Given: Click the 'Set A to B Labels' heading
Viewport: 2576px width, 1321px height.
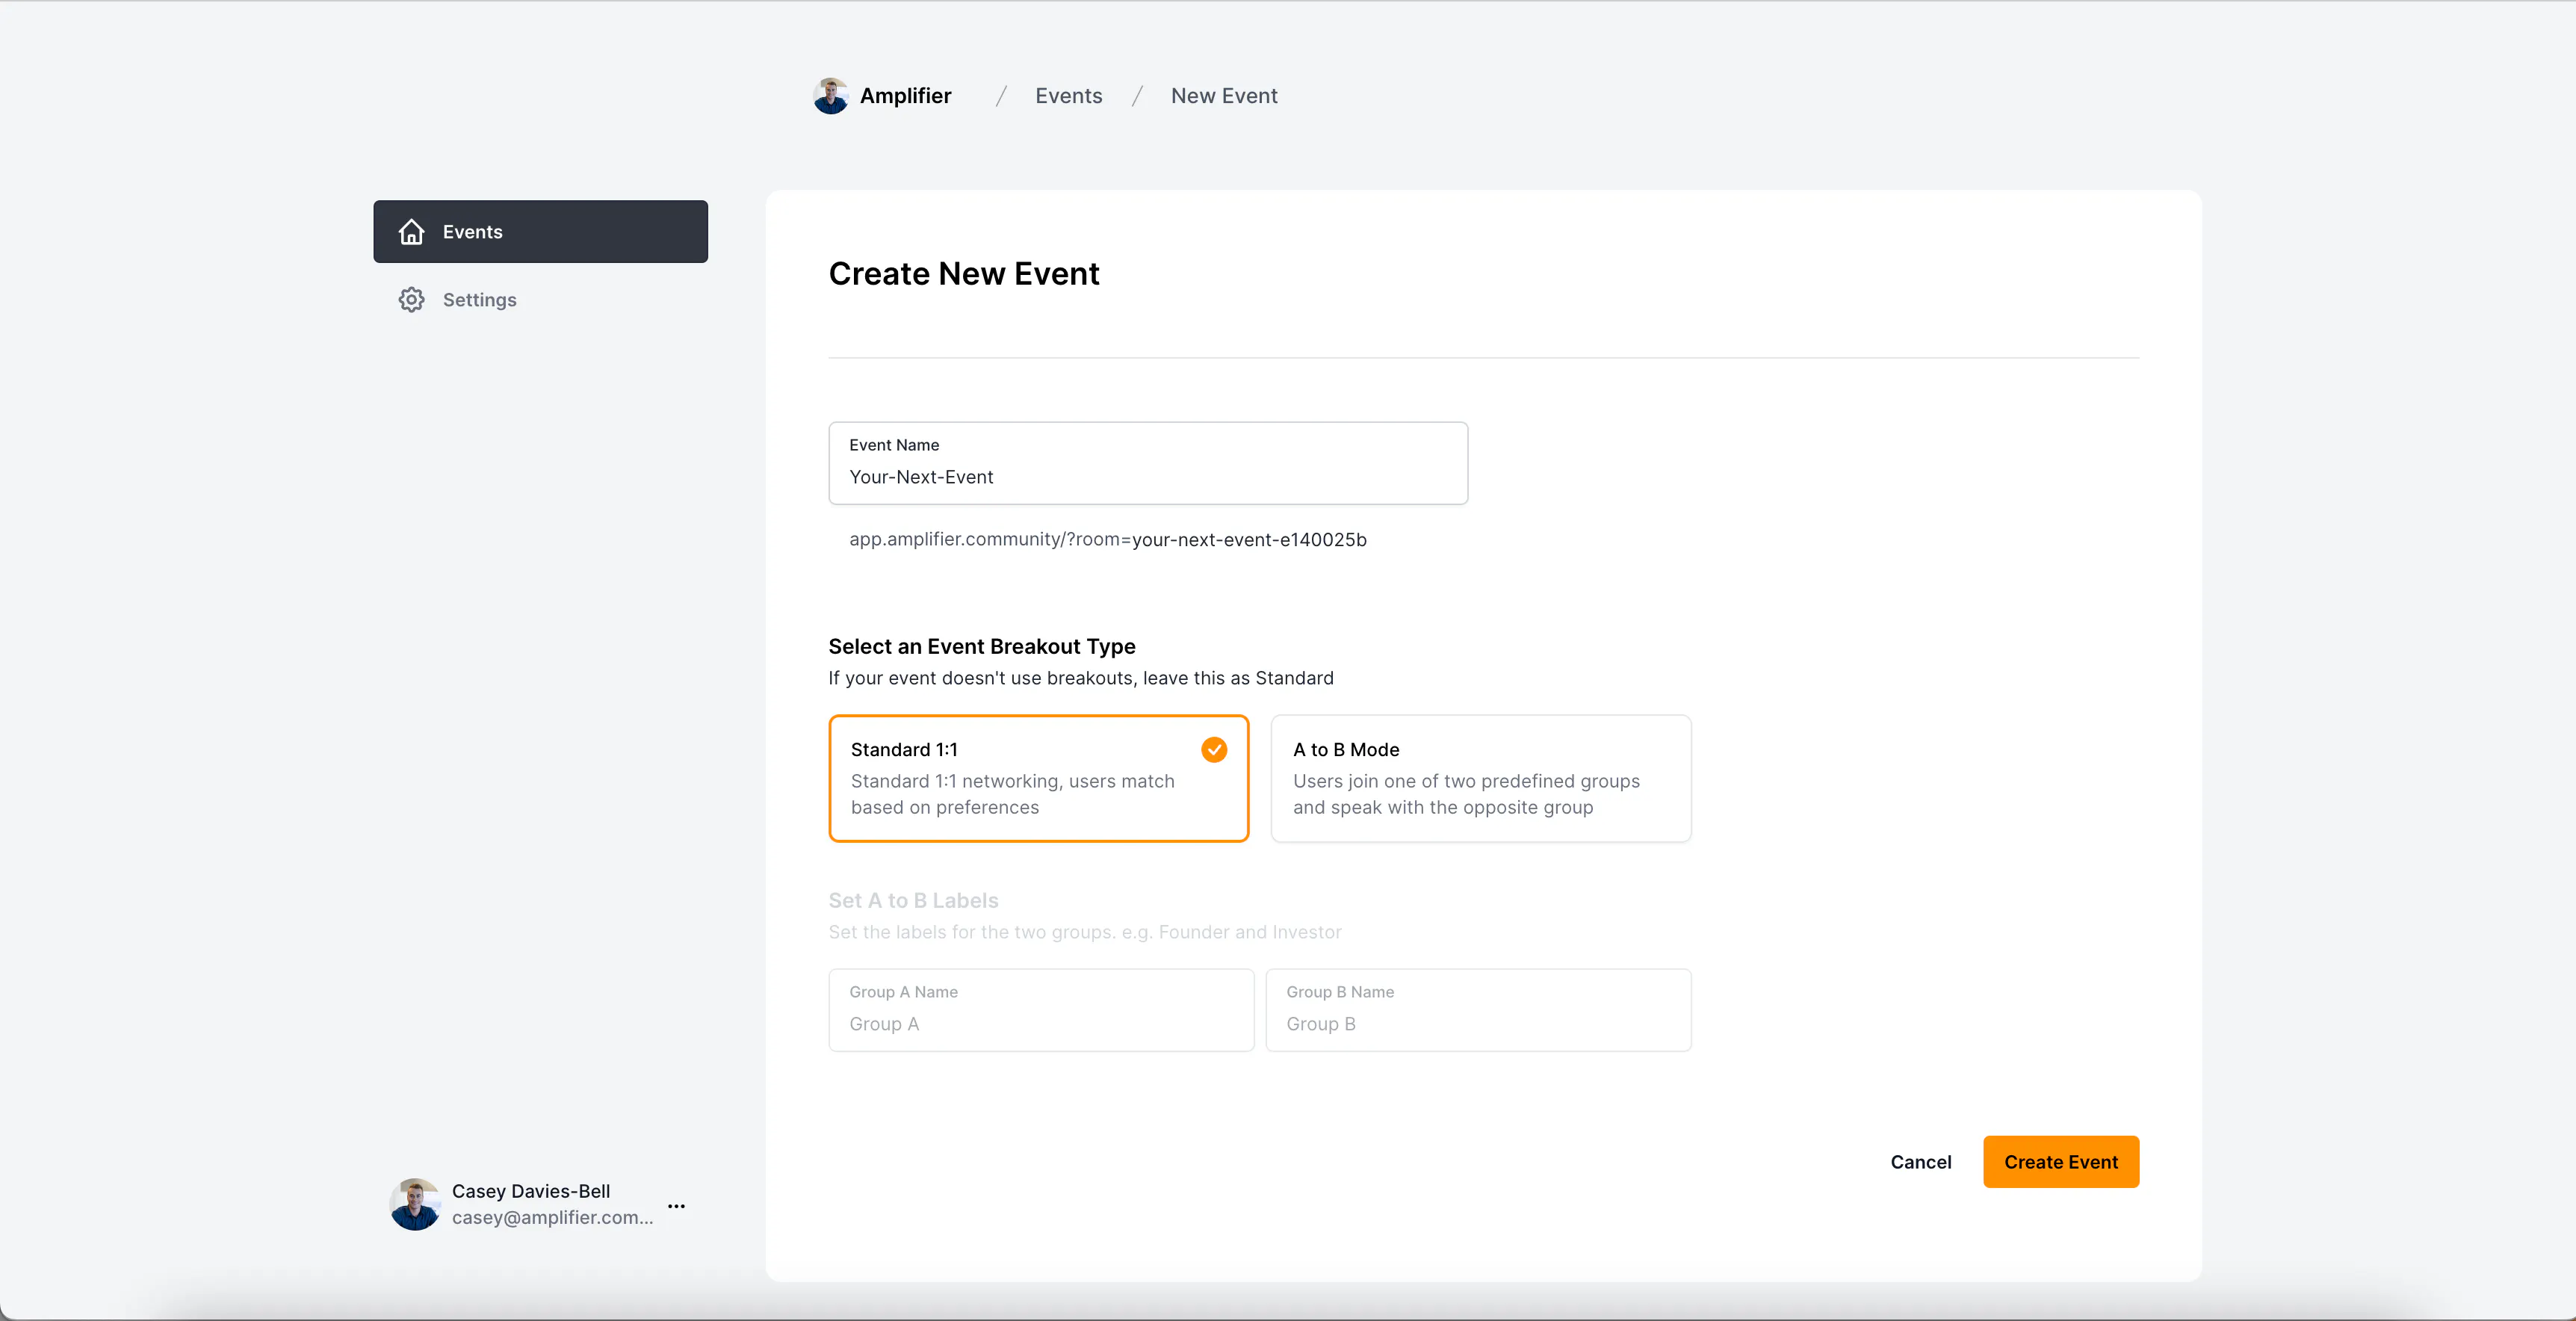Looking at the screenshot, I should (913, 900).
